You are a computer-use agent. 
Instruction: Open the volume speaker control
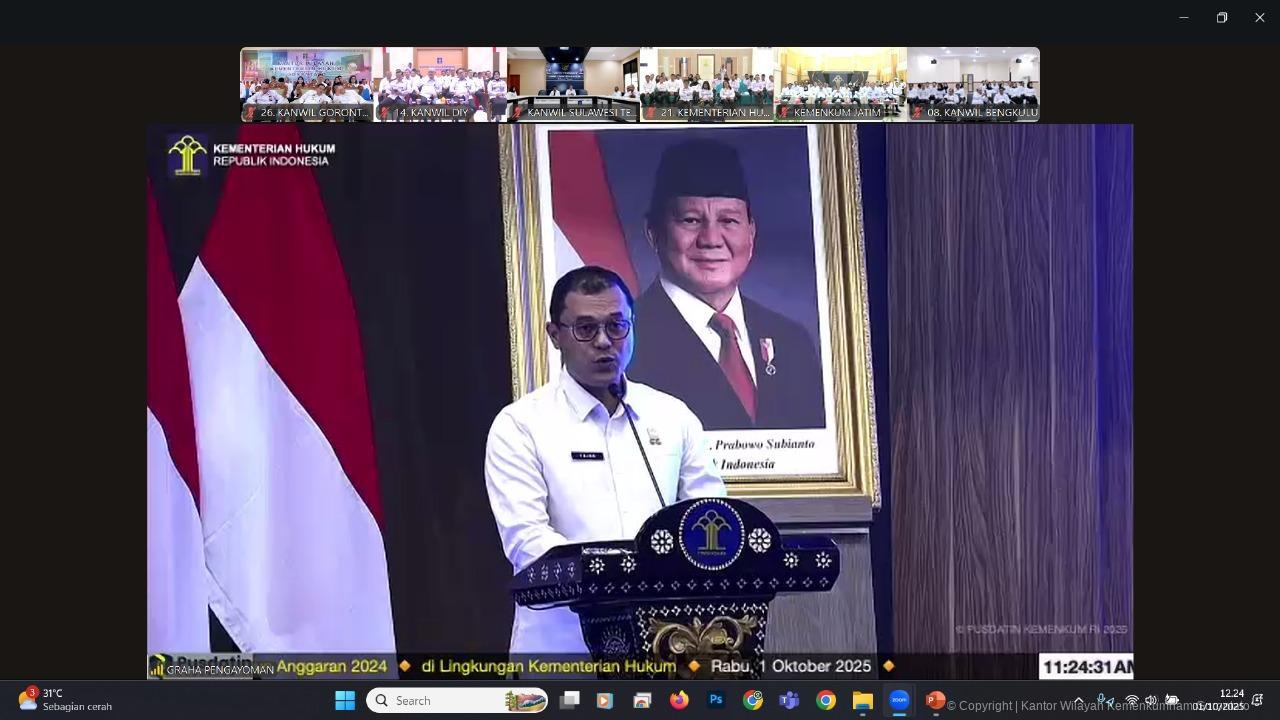tap(1151, 701)
